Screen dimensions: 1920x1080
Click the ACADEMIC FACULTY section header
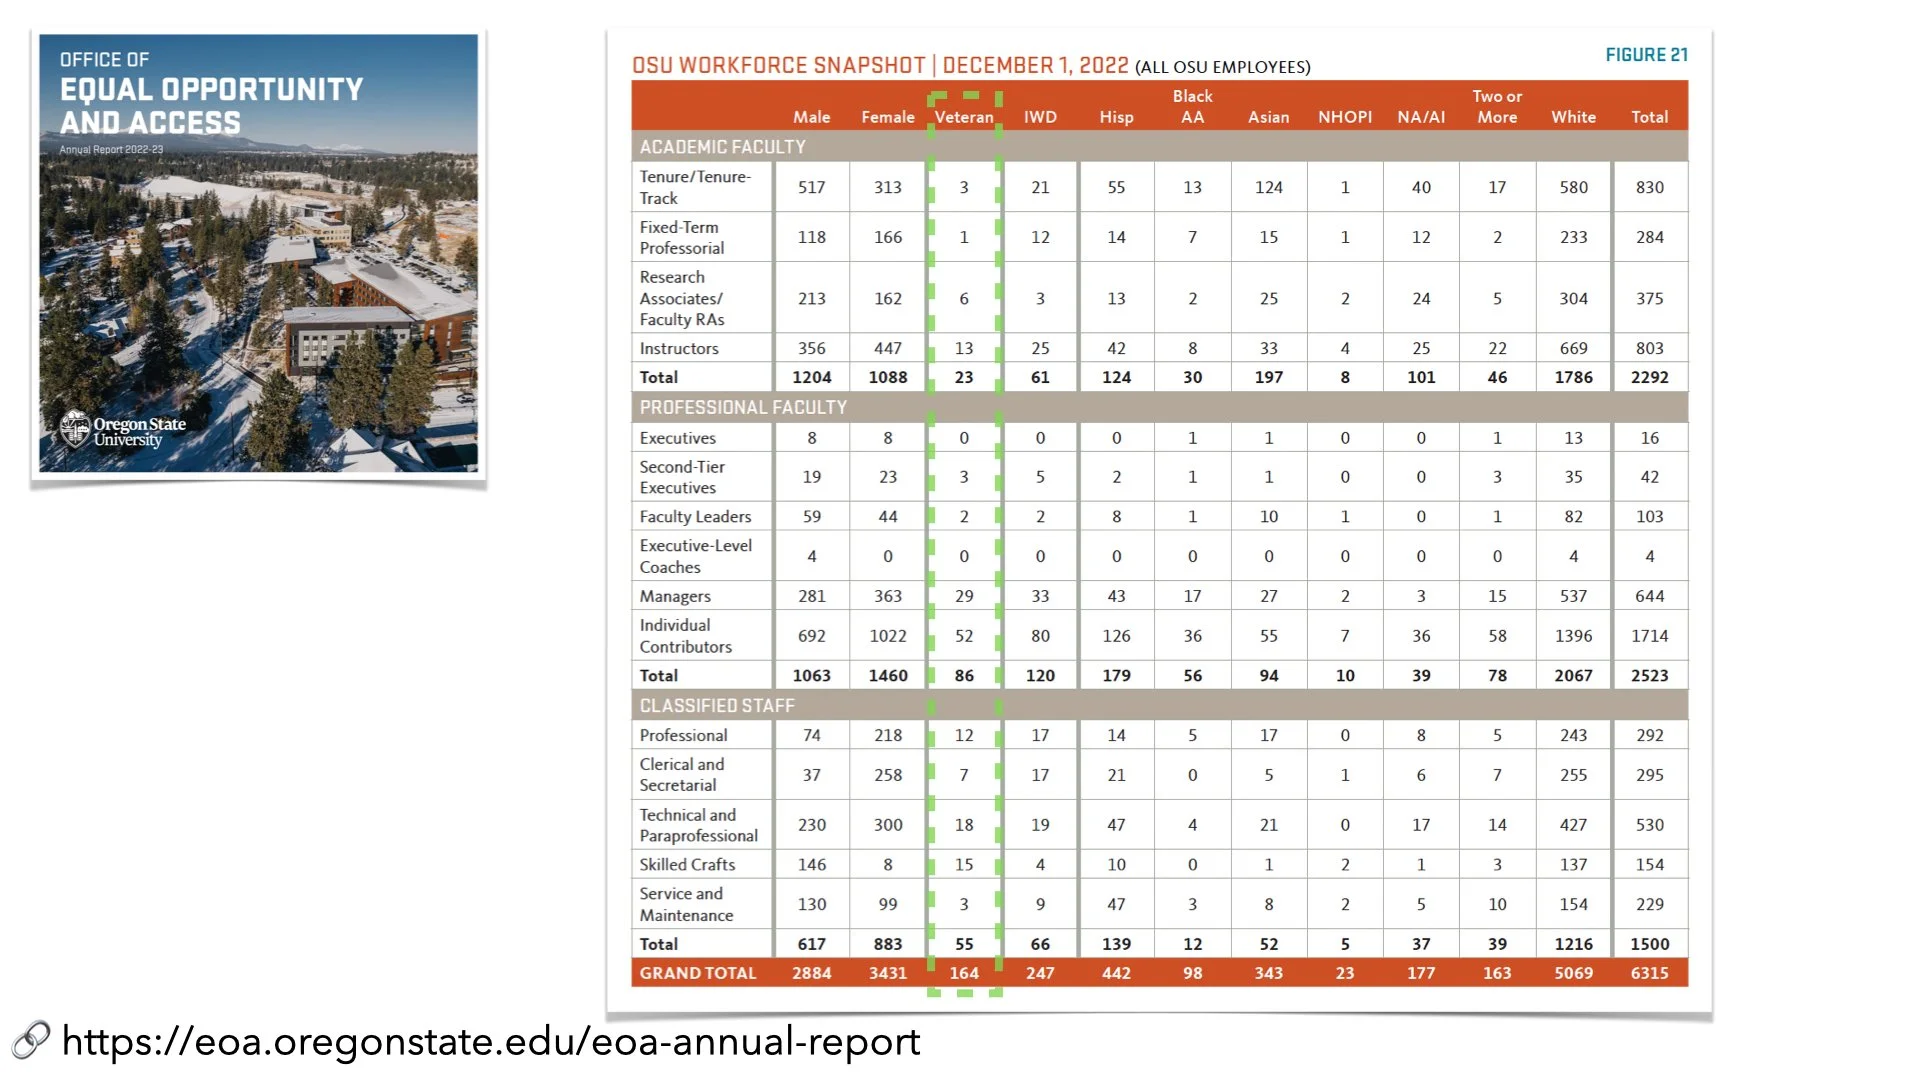722,147
